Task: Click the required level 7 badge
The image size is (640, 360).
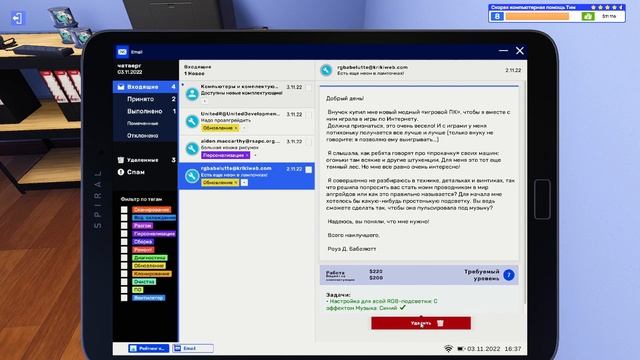Action: pos(509,275)
